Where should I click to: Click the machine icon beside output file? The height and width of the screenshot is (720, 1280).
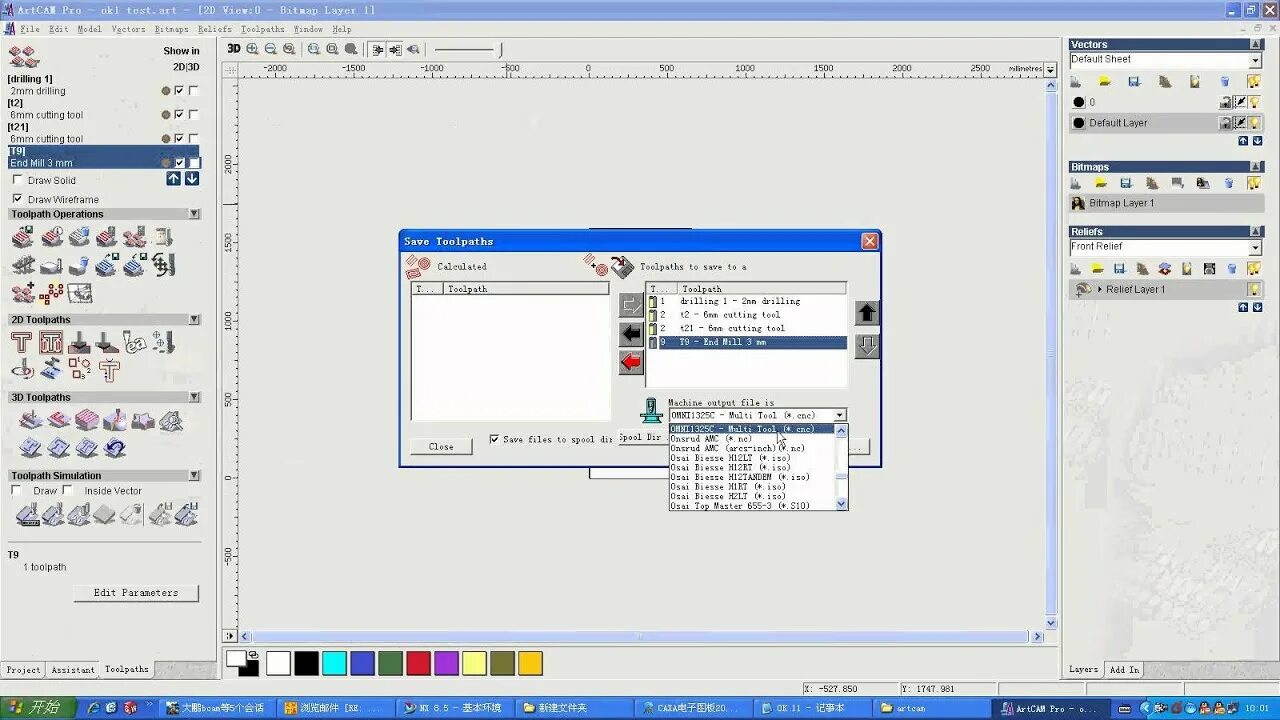[x=652, y=409]
